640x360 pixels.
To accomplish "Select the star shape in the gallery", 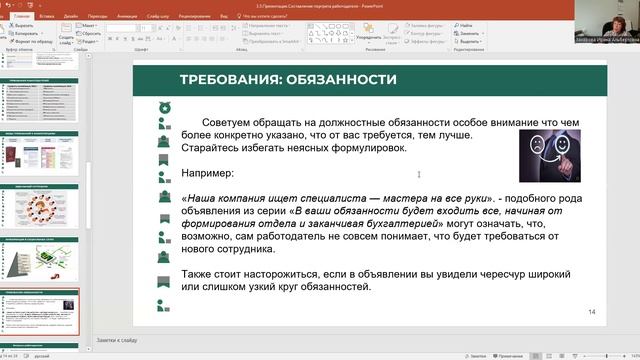I will click(x=345, y=40).
